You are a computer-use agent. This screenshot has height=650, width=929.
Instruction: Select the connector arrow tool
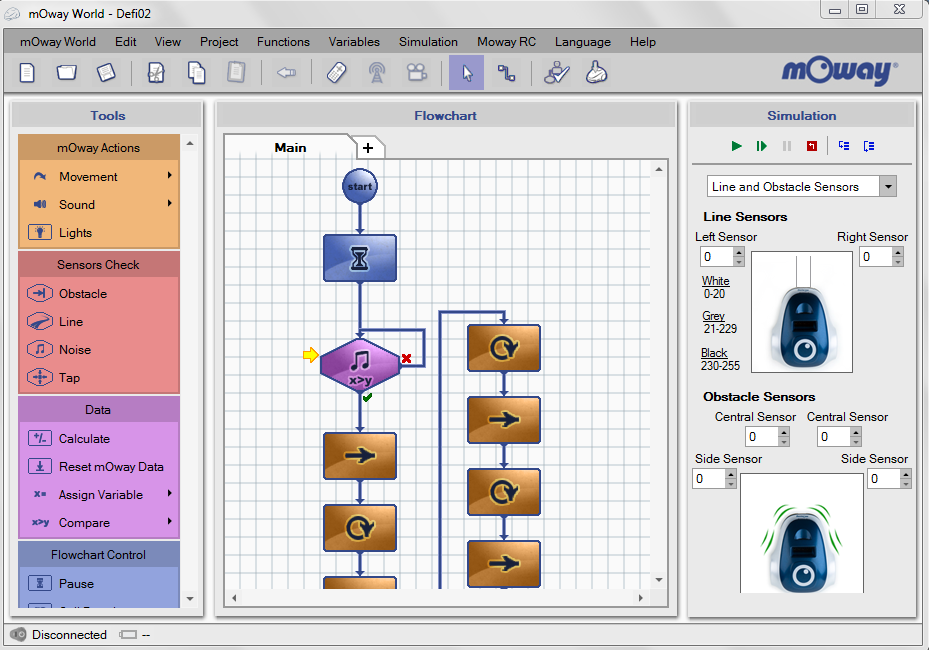coord(506,73)
